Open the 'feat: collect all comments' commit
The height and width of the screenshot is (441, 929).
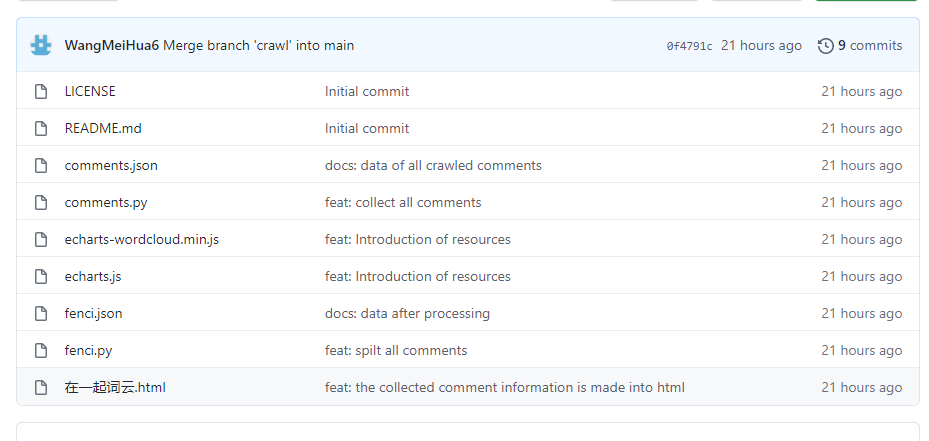coord(403,202)
